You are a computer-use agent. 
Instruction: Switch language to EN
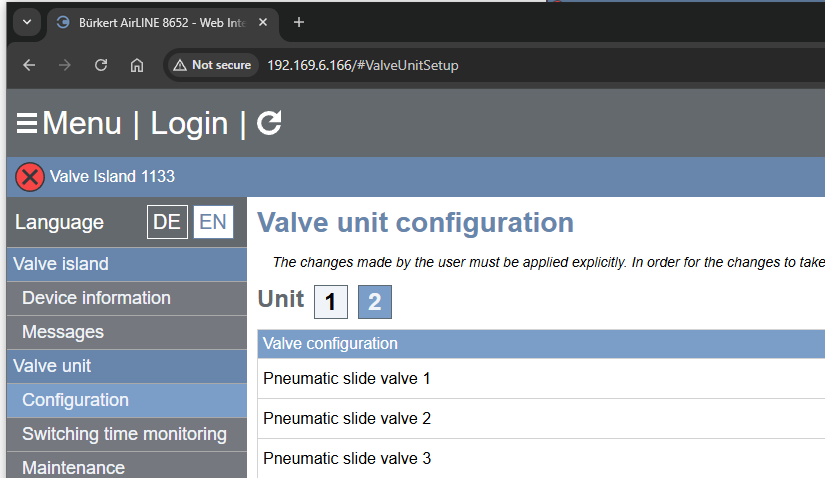coord(213,222)
